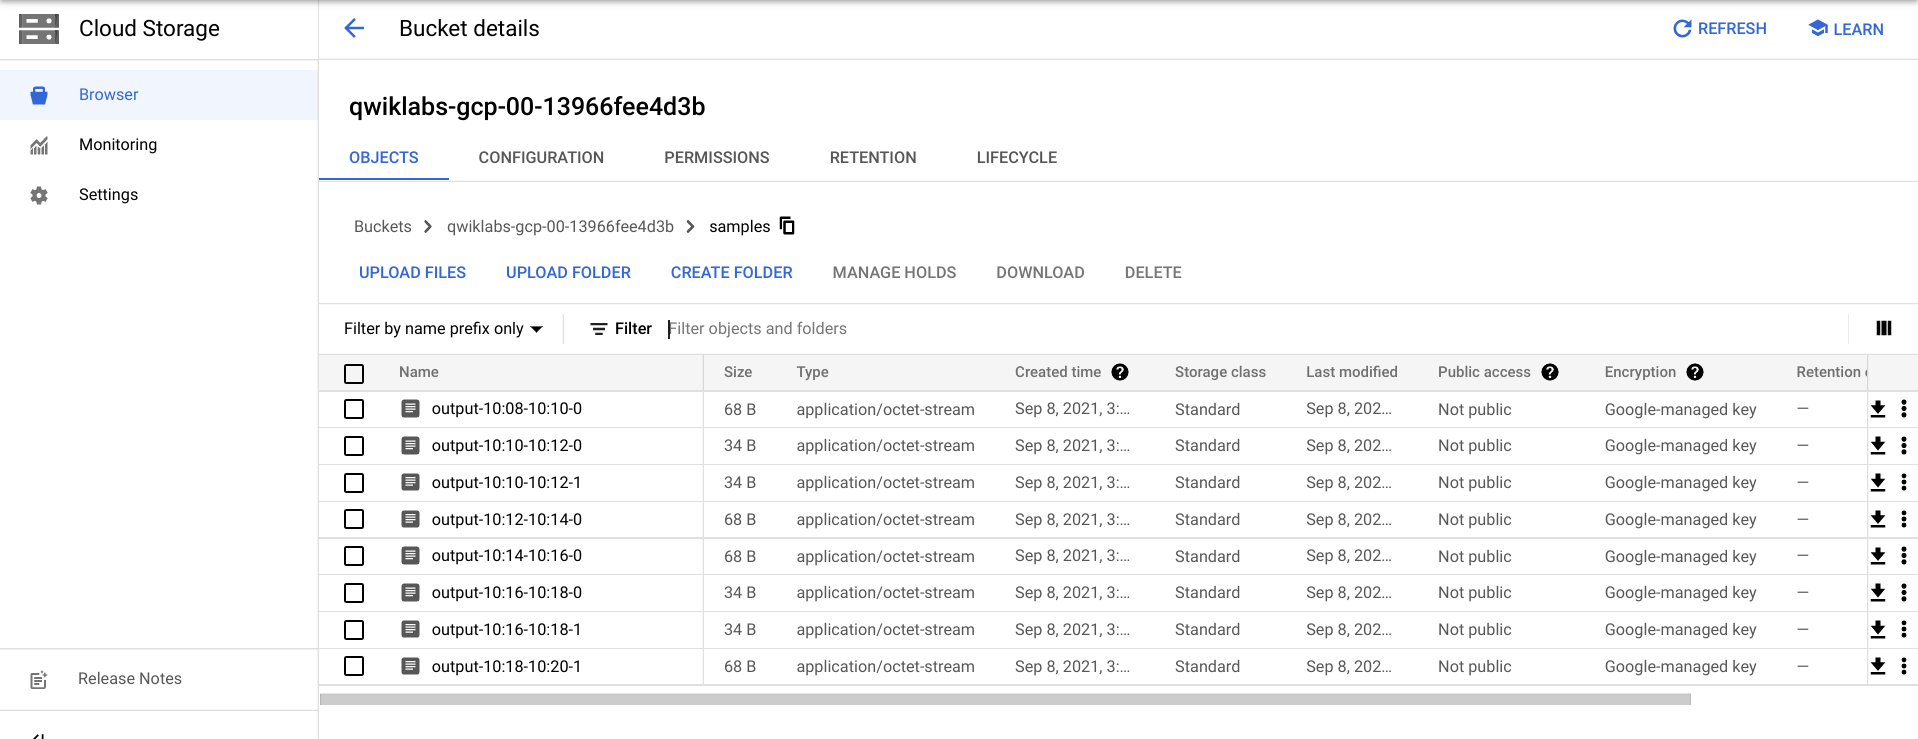The height and width of the screenshot is (739, 1918).
Task: Click MANAGE HOLDS
Action: pyautogui.click(x=894, y=273)
